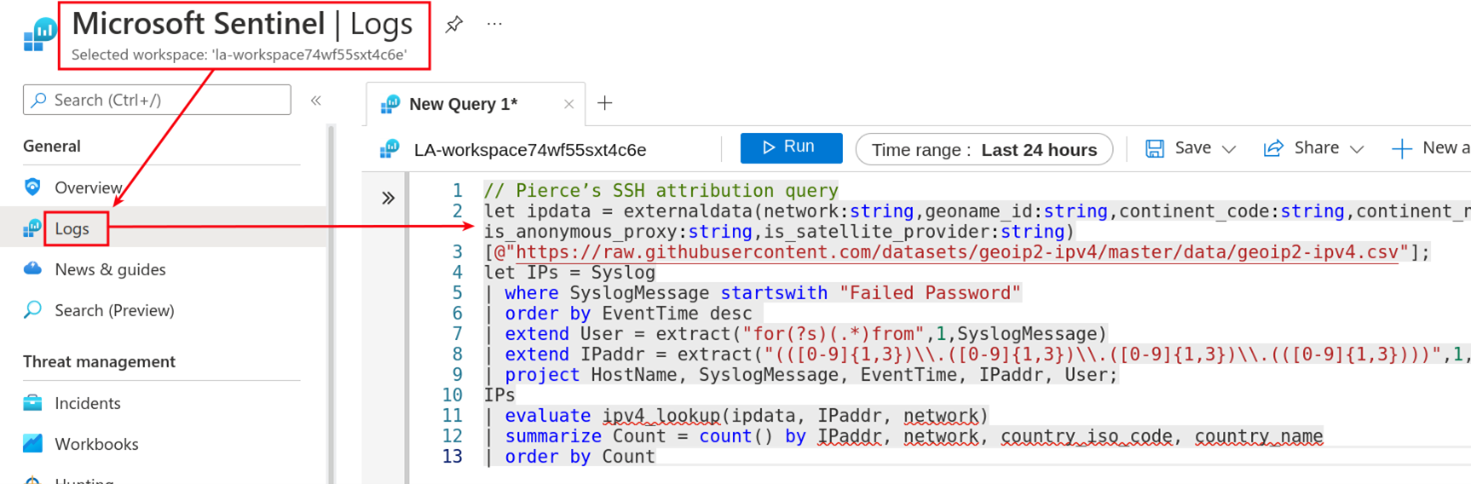
Task: Collapse the left navigation with double chevron
Action: (316, 100)
